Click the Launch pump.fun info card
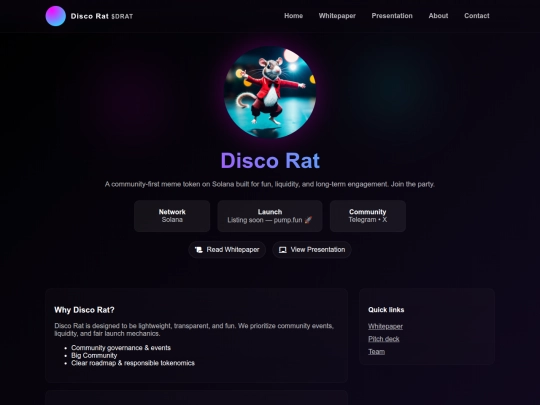The image size is (540, 405). click(270, 216)
